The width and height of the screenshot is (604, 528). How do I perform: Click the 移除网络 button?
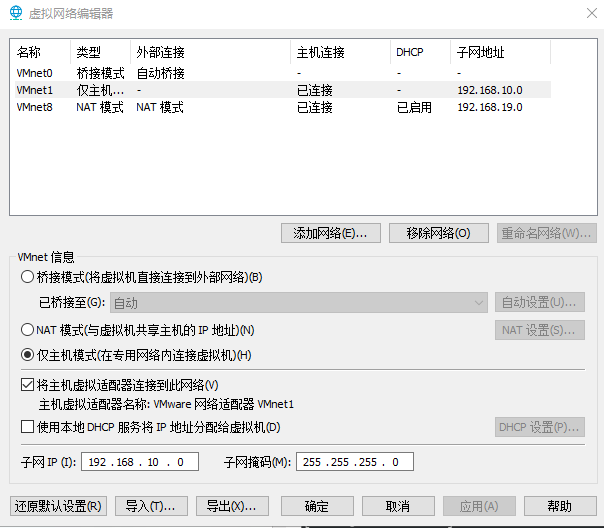point(439,233)
